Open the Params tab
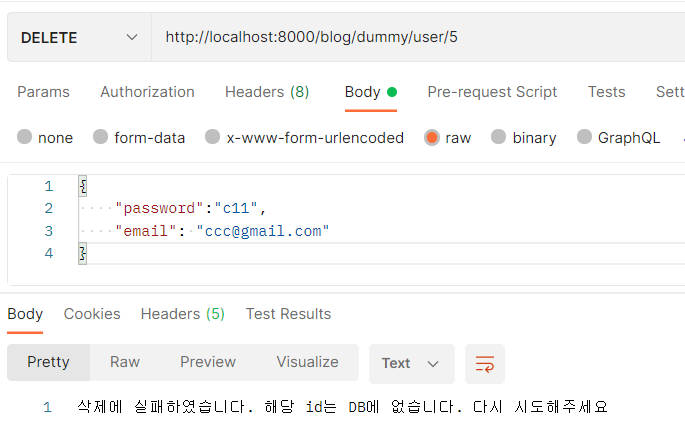 coord(43,92)
